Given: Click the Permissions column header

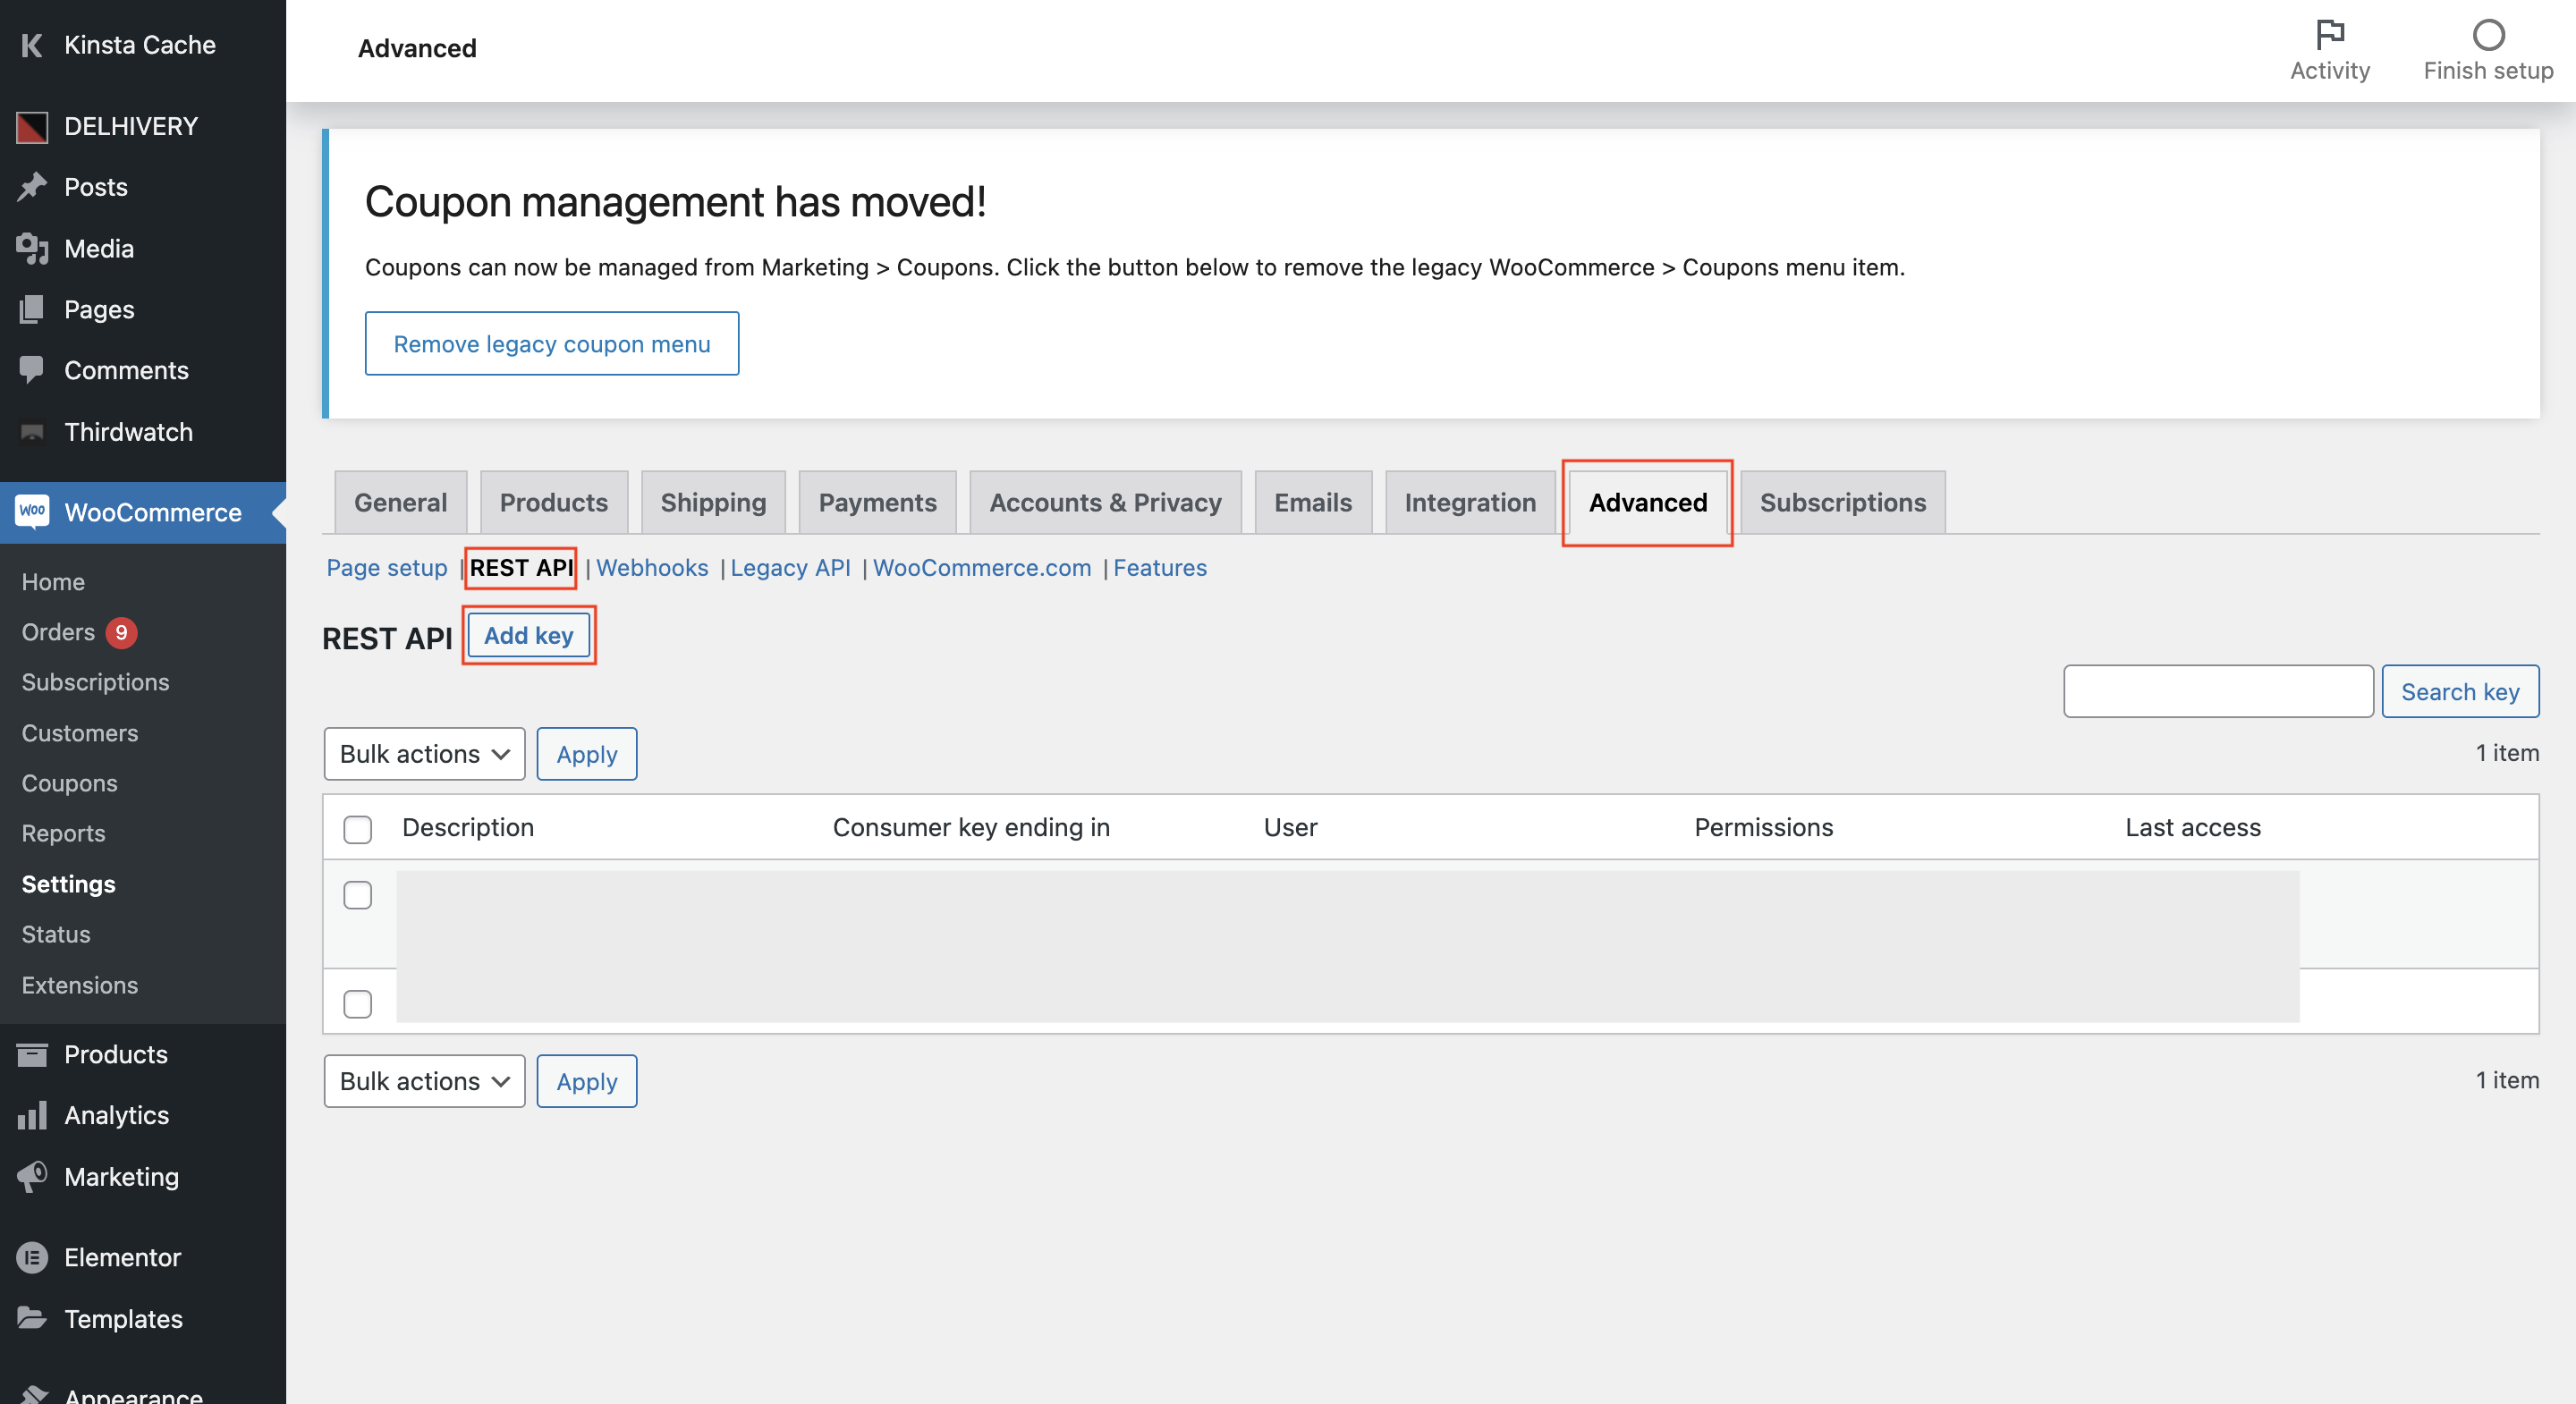Looking at the screenshot, I should click(1764, 827).
